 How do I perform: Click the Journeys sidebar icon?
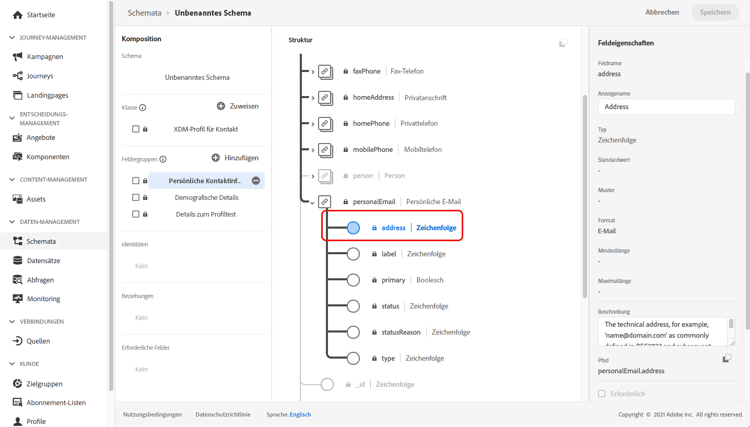[x=17, y=76]
